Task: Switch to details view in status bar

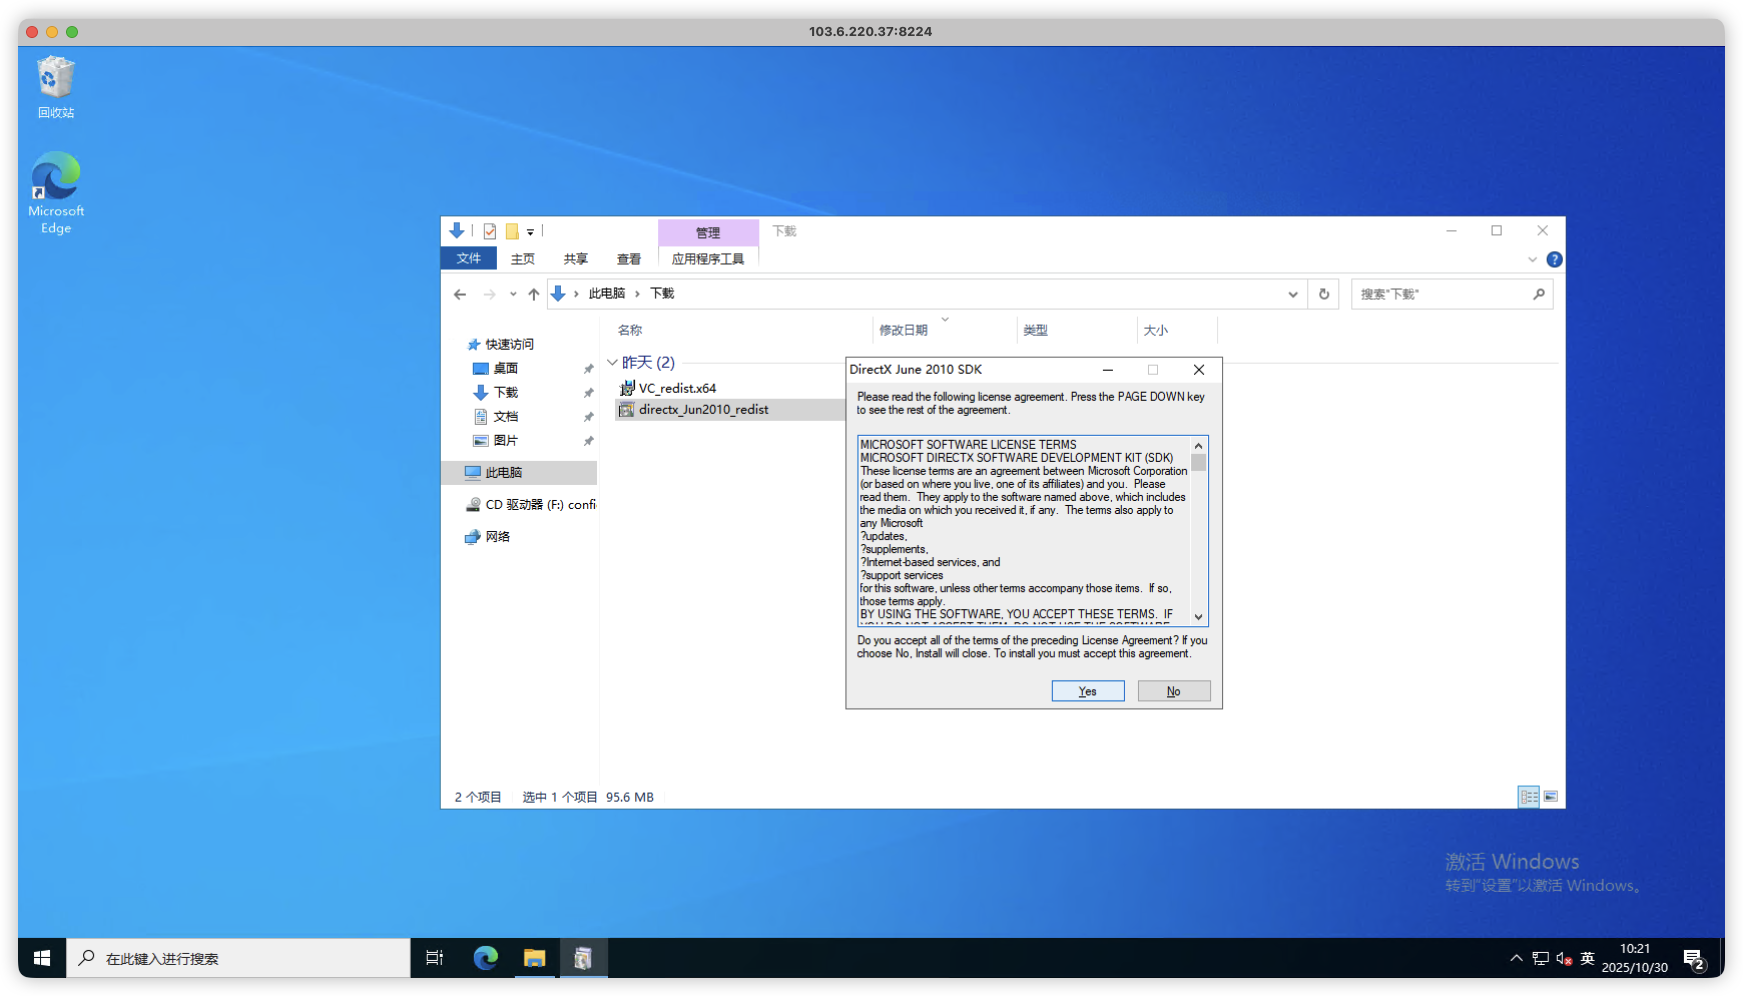Action: [x=1529, y=797]
